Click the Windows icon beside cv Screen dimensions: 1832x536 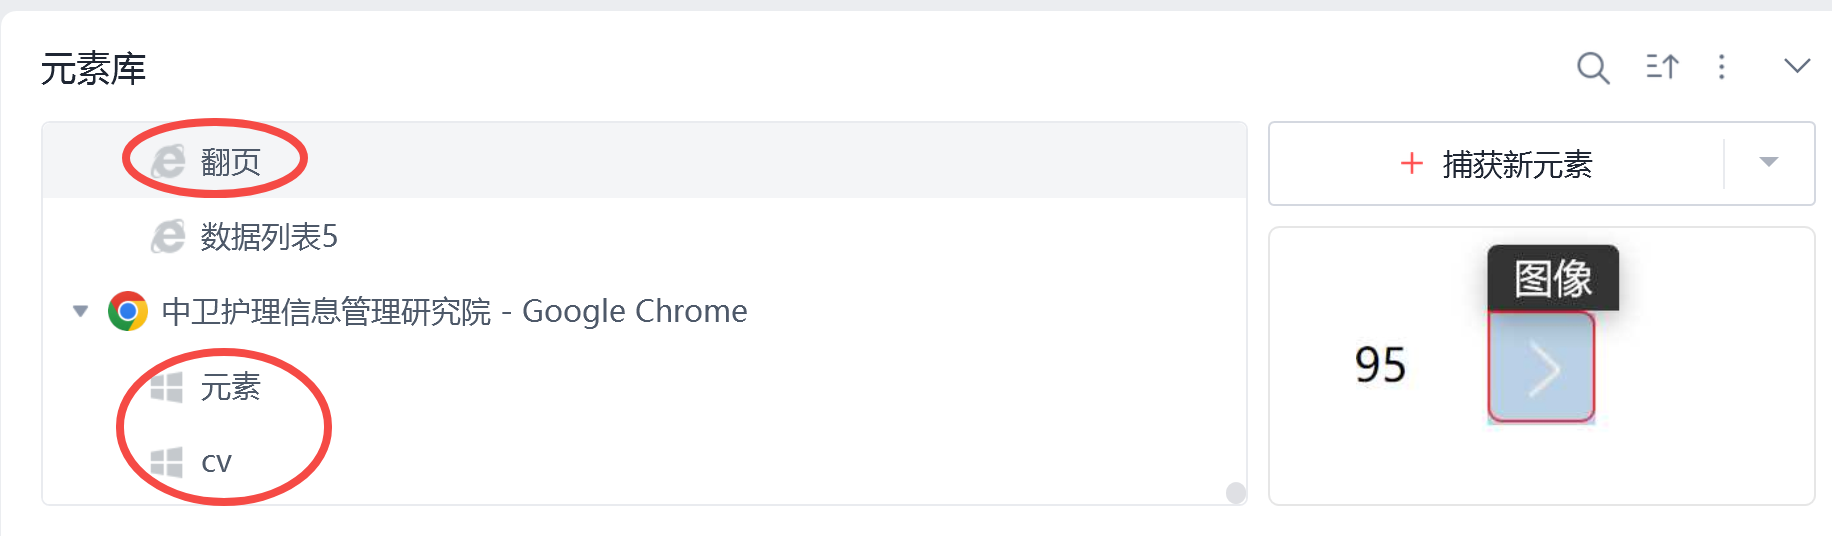(167, 462)
